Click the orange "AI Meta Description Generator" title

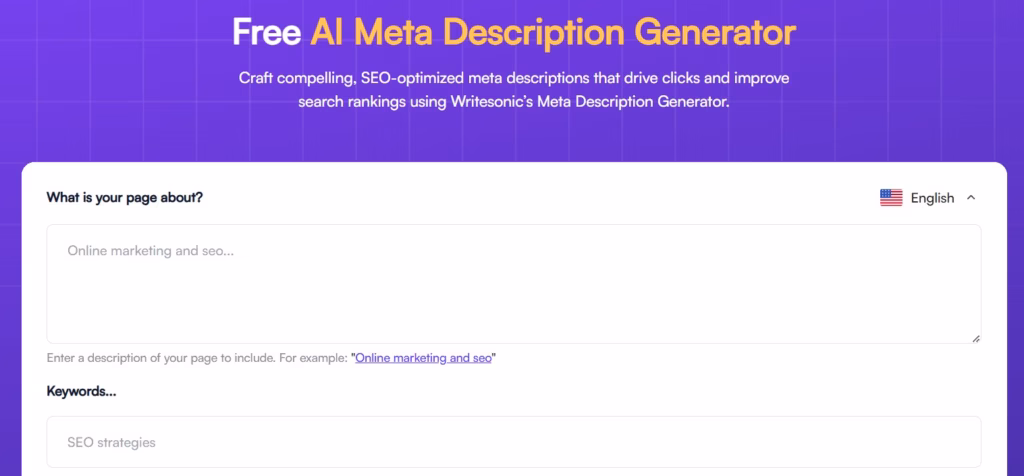(553, 33)
